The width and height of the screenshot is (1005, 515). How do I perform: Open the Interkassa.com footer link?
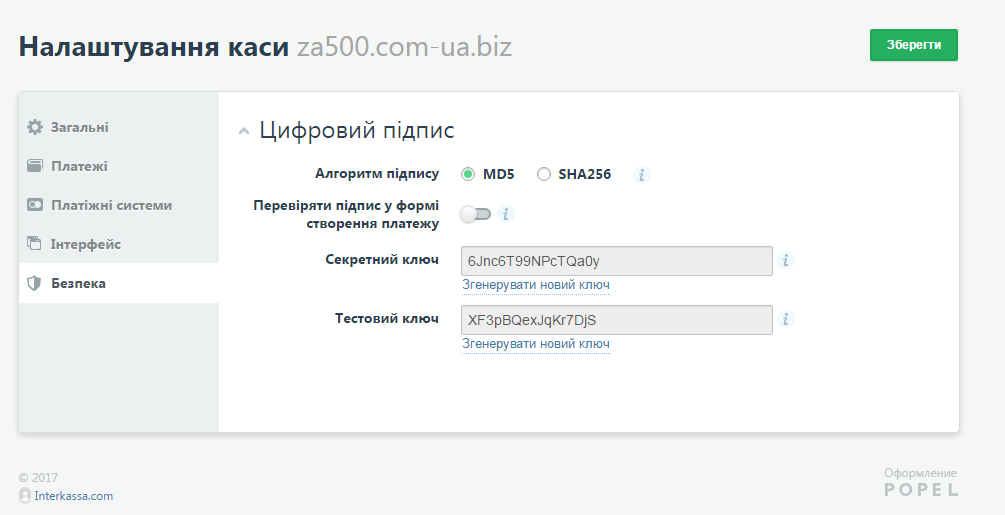73,496
